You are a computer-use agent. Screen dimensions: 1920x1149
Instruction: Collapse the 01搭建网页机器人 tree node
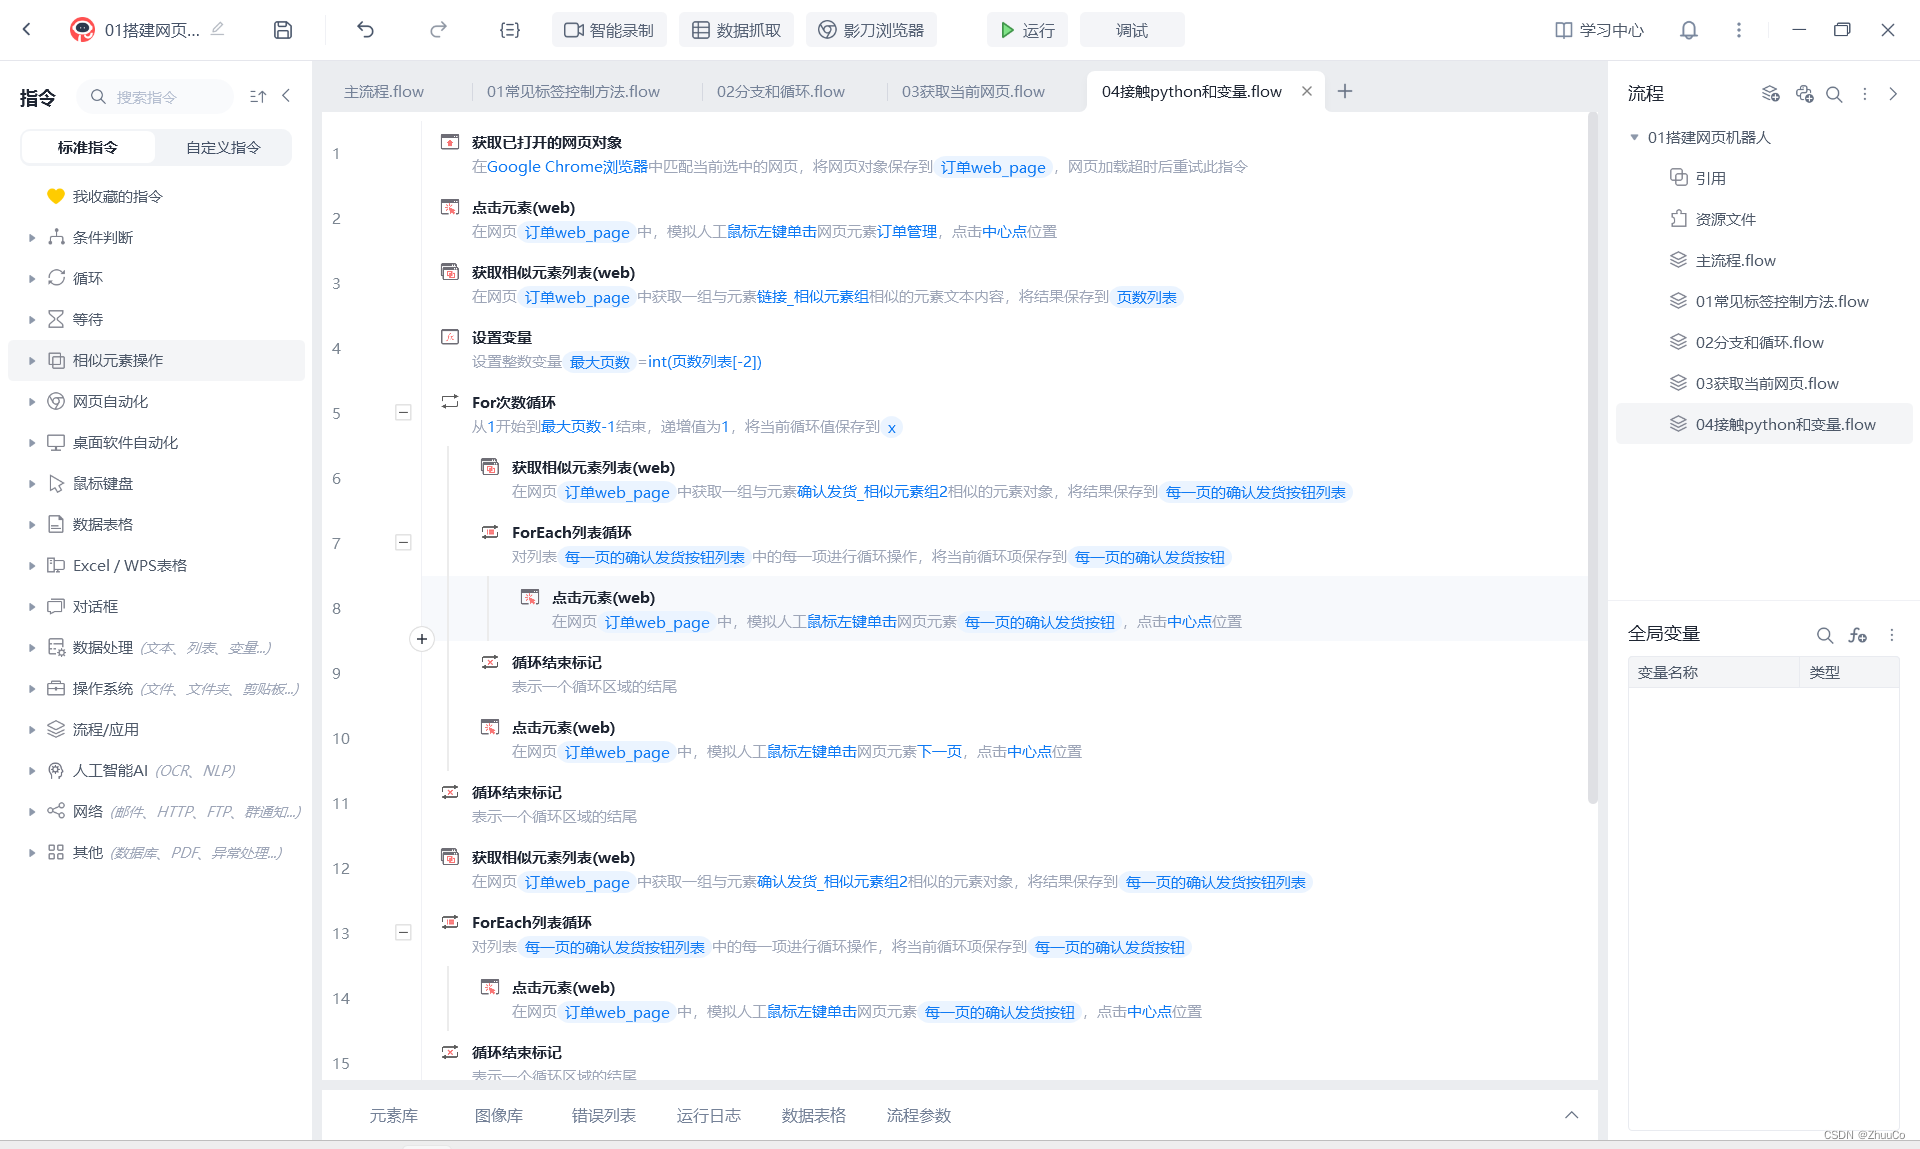pyautogui.click(x=1634, y=137)
